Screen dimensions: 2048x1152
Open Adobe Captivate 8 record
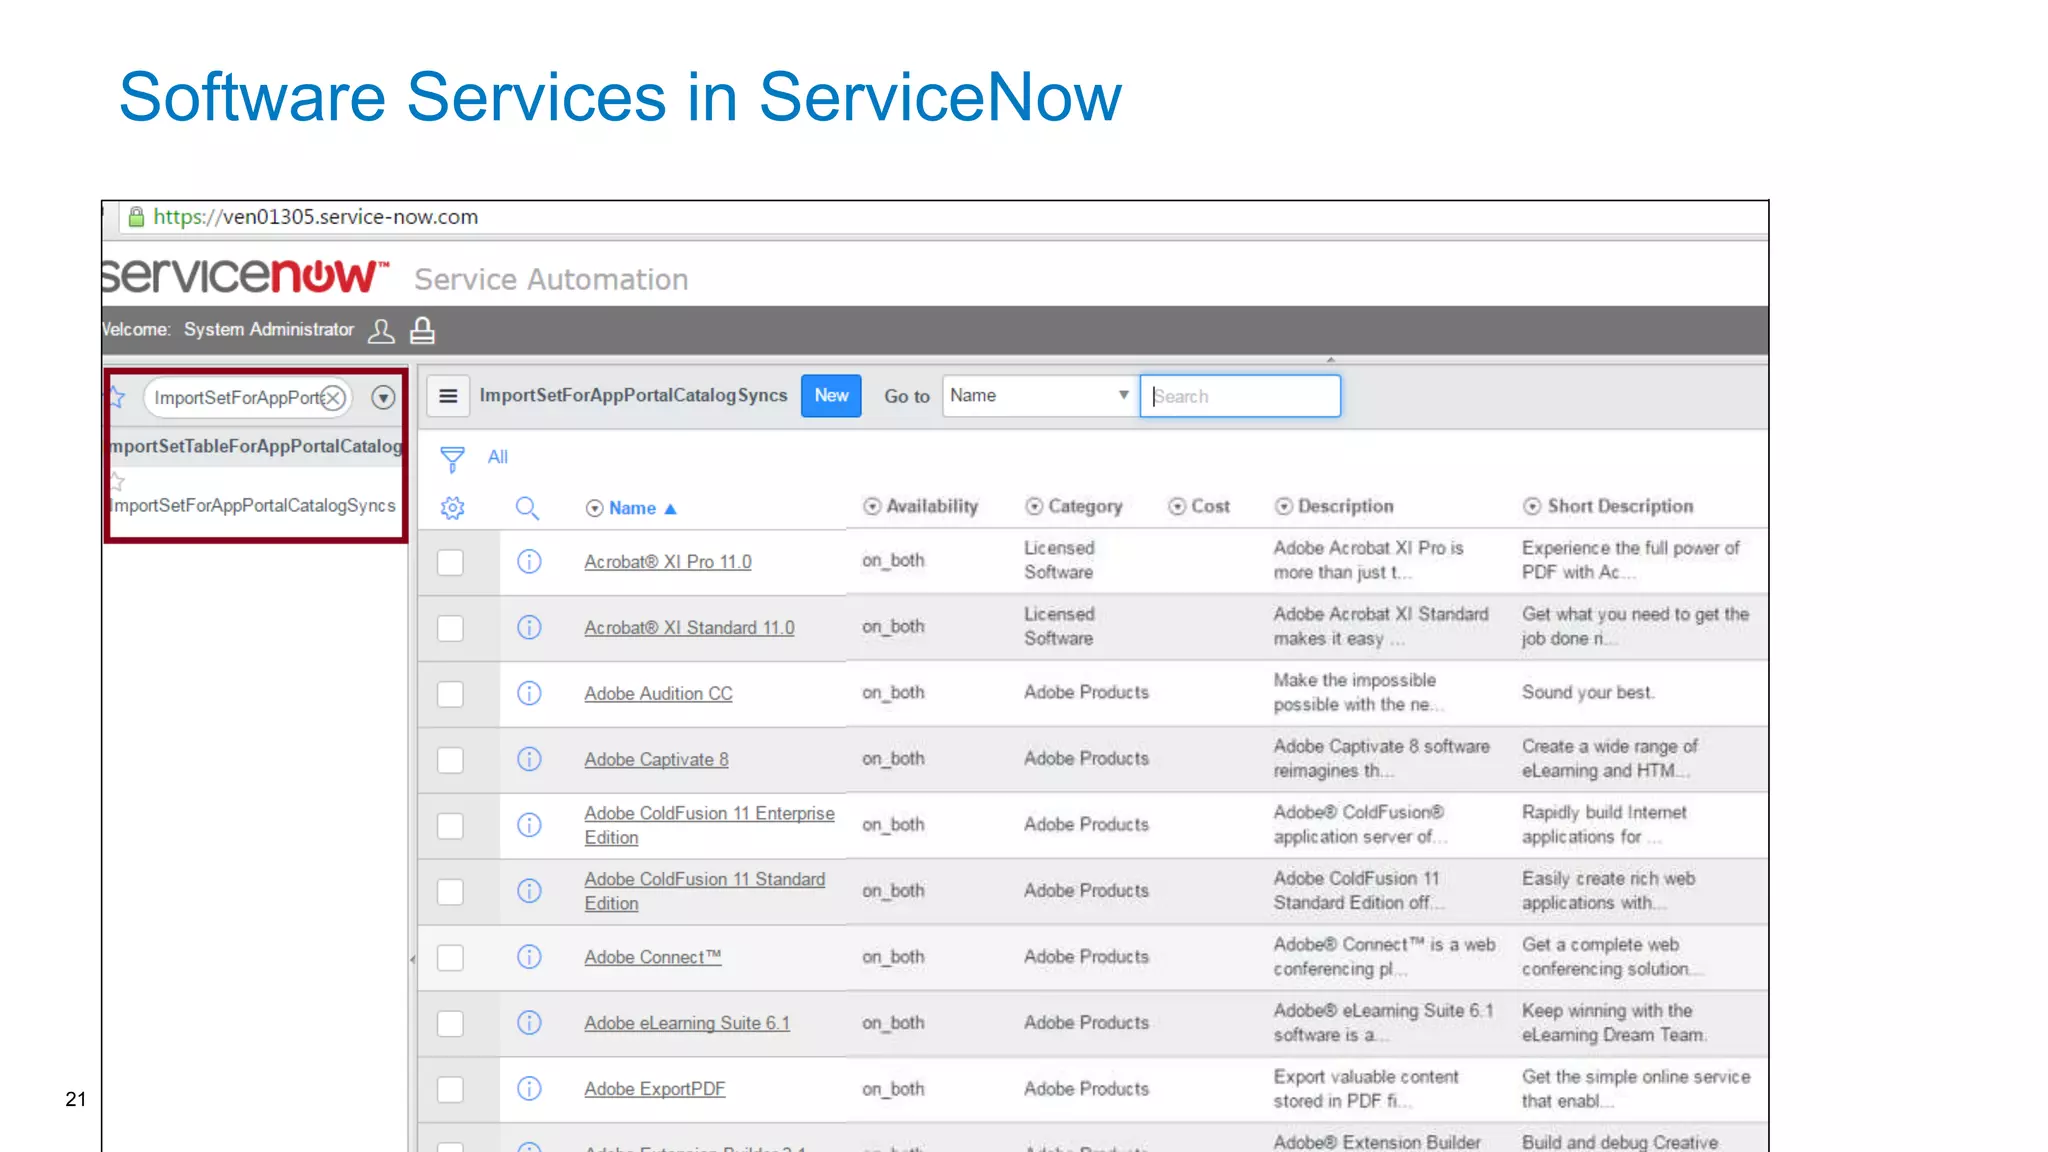pos(656,760)
